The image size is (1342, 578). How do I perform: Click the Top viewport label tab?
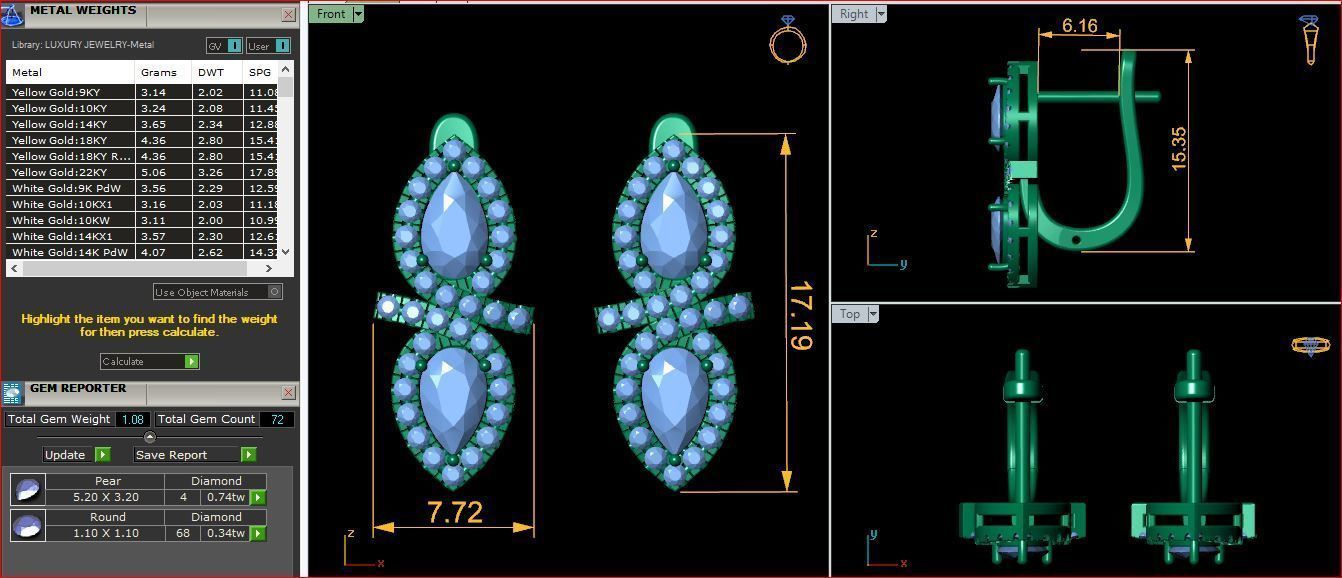tap(850, 314)
